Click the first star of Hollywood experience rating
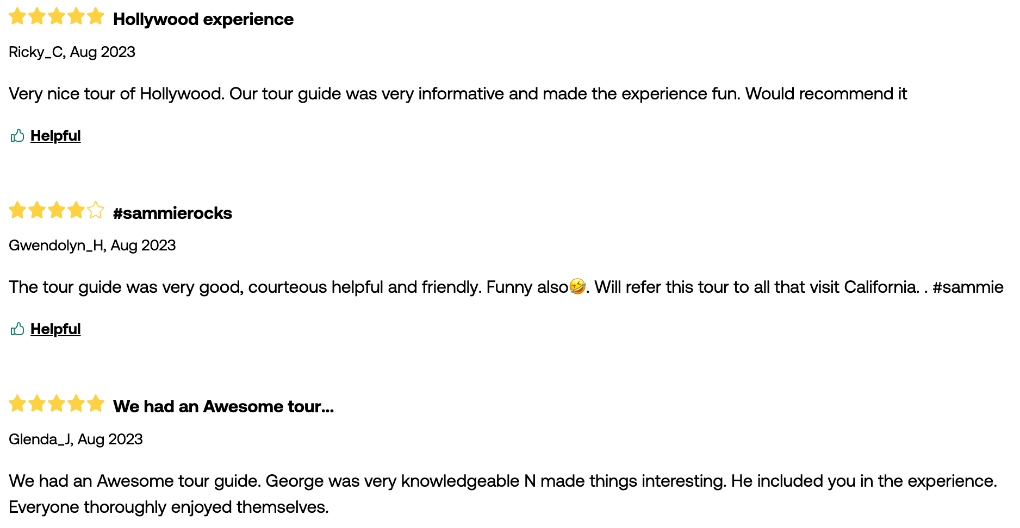 (18, 16)
